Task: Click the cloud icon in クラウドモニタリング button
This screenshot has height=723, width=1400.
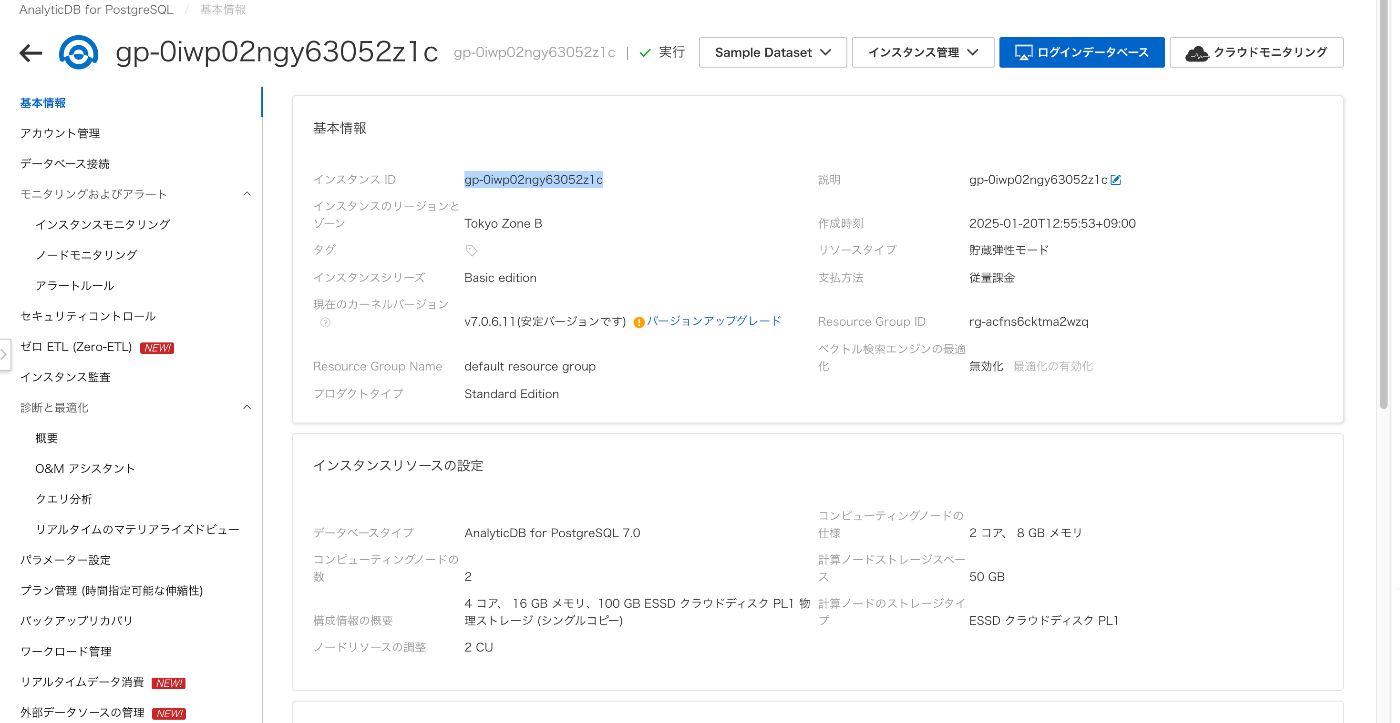Action: [1197, 53]
